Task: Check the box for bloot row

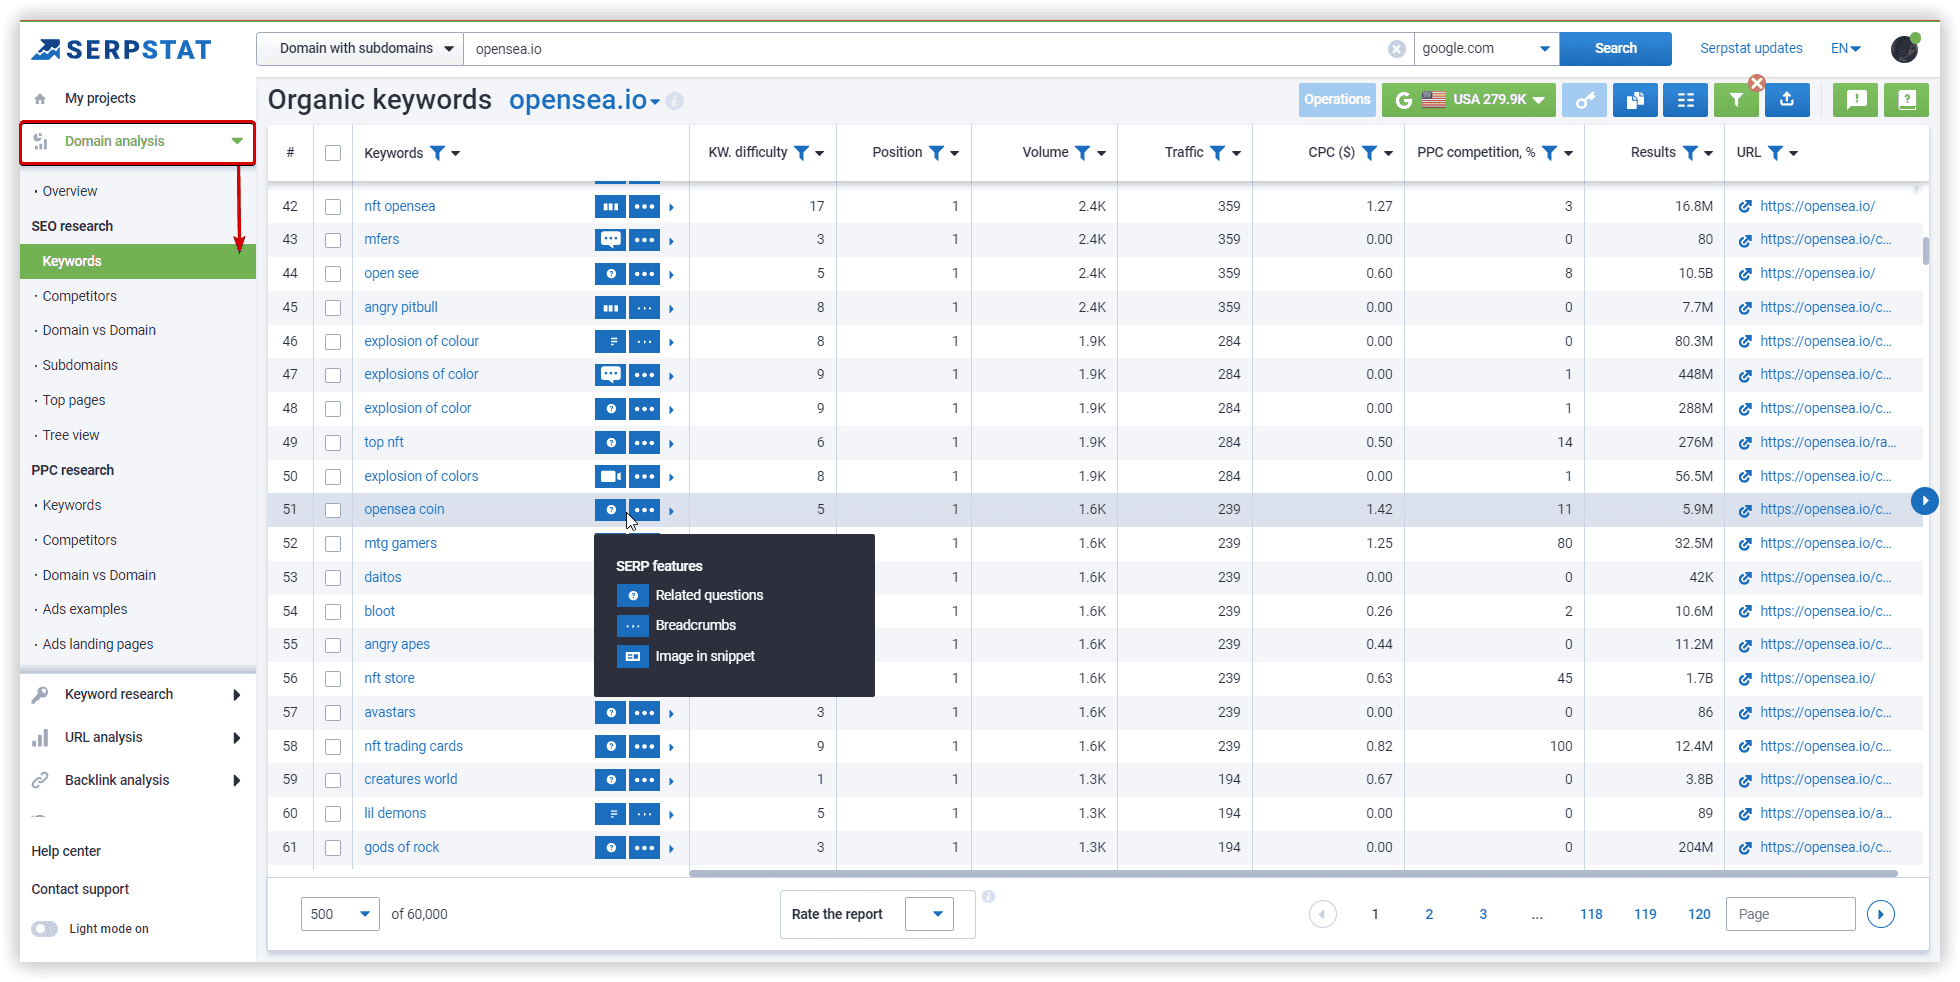Action: point(333,612)
